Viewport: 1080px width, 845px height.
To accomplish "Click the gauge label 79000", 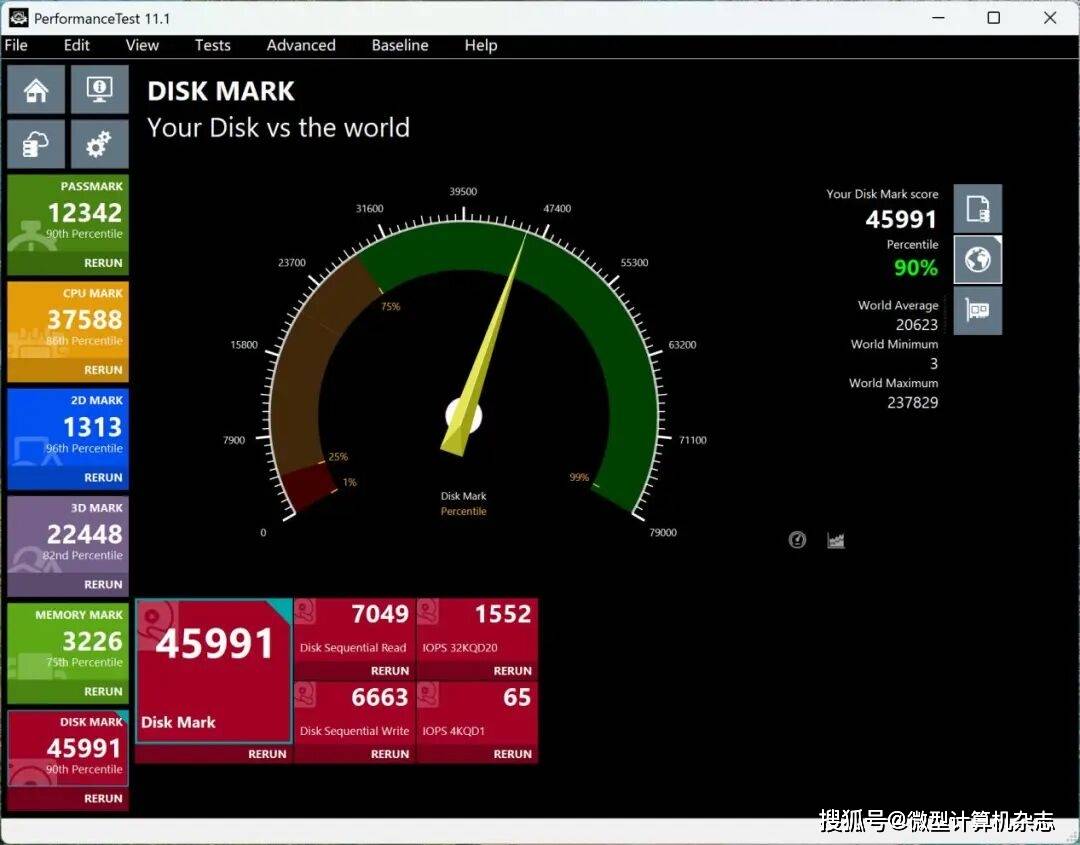I will click(663, 532).
